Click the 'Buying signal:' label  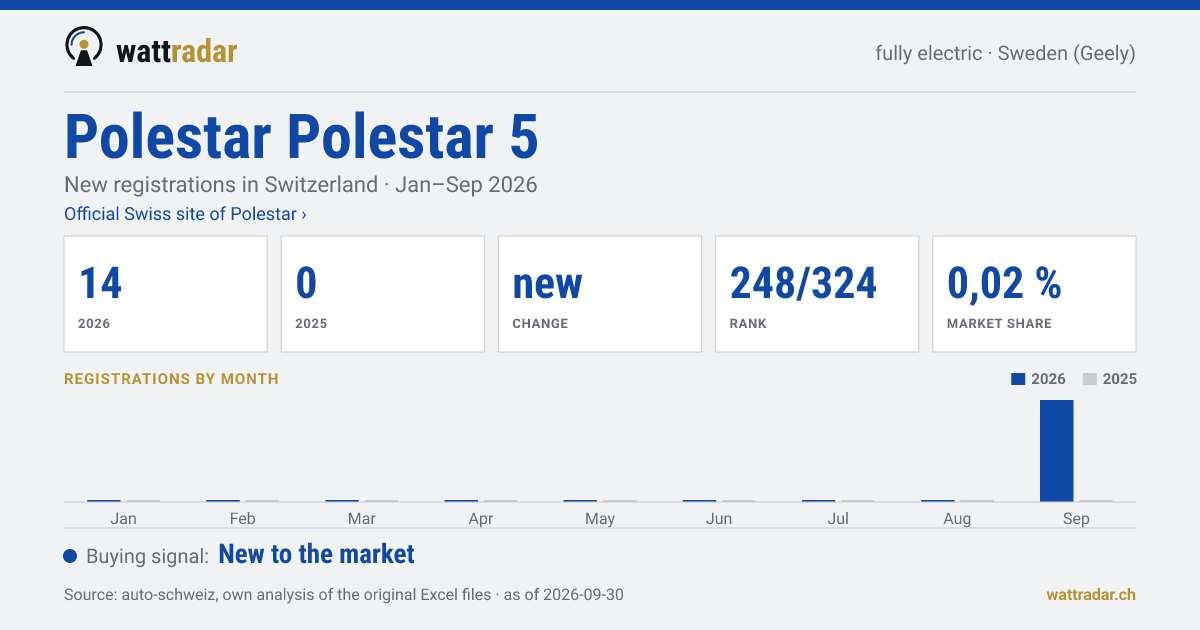148,556
